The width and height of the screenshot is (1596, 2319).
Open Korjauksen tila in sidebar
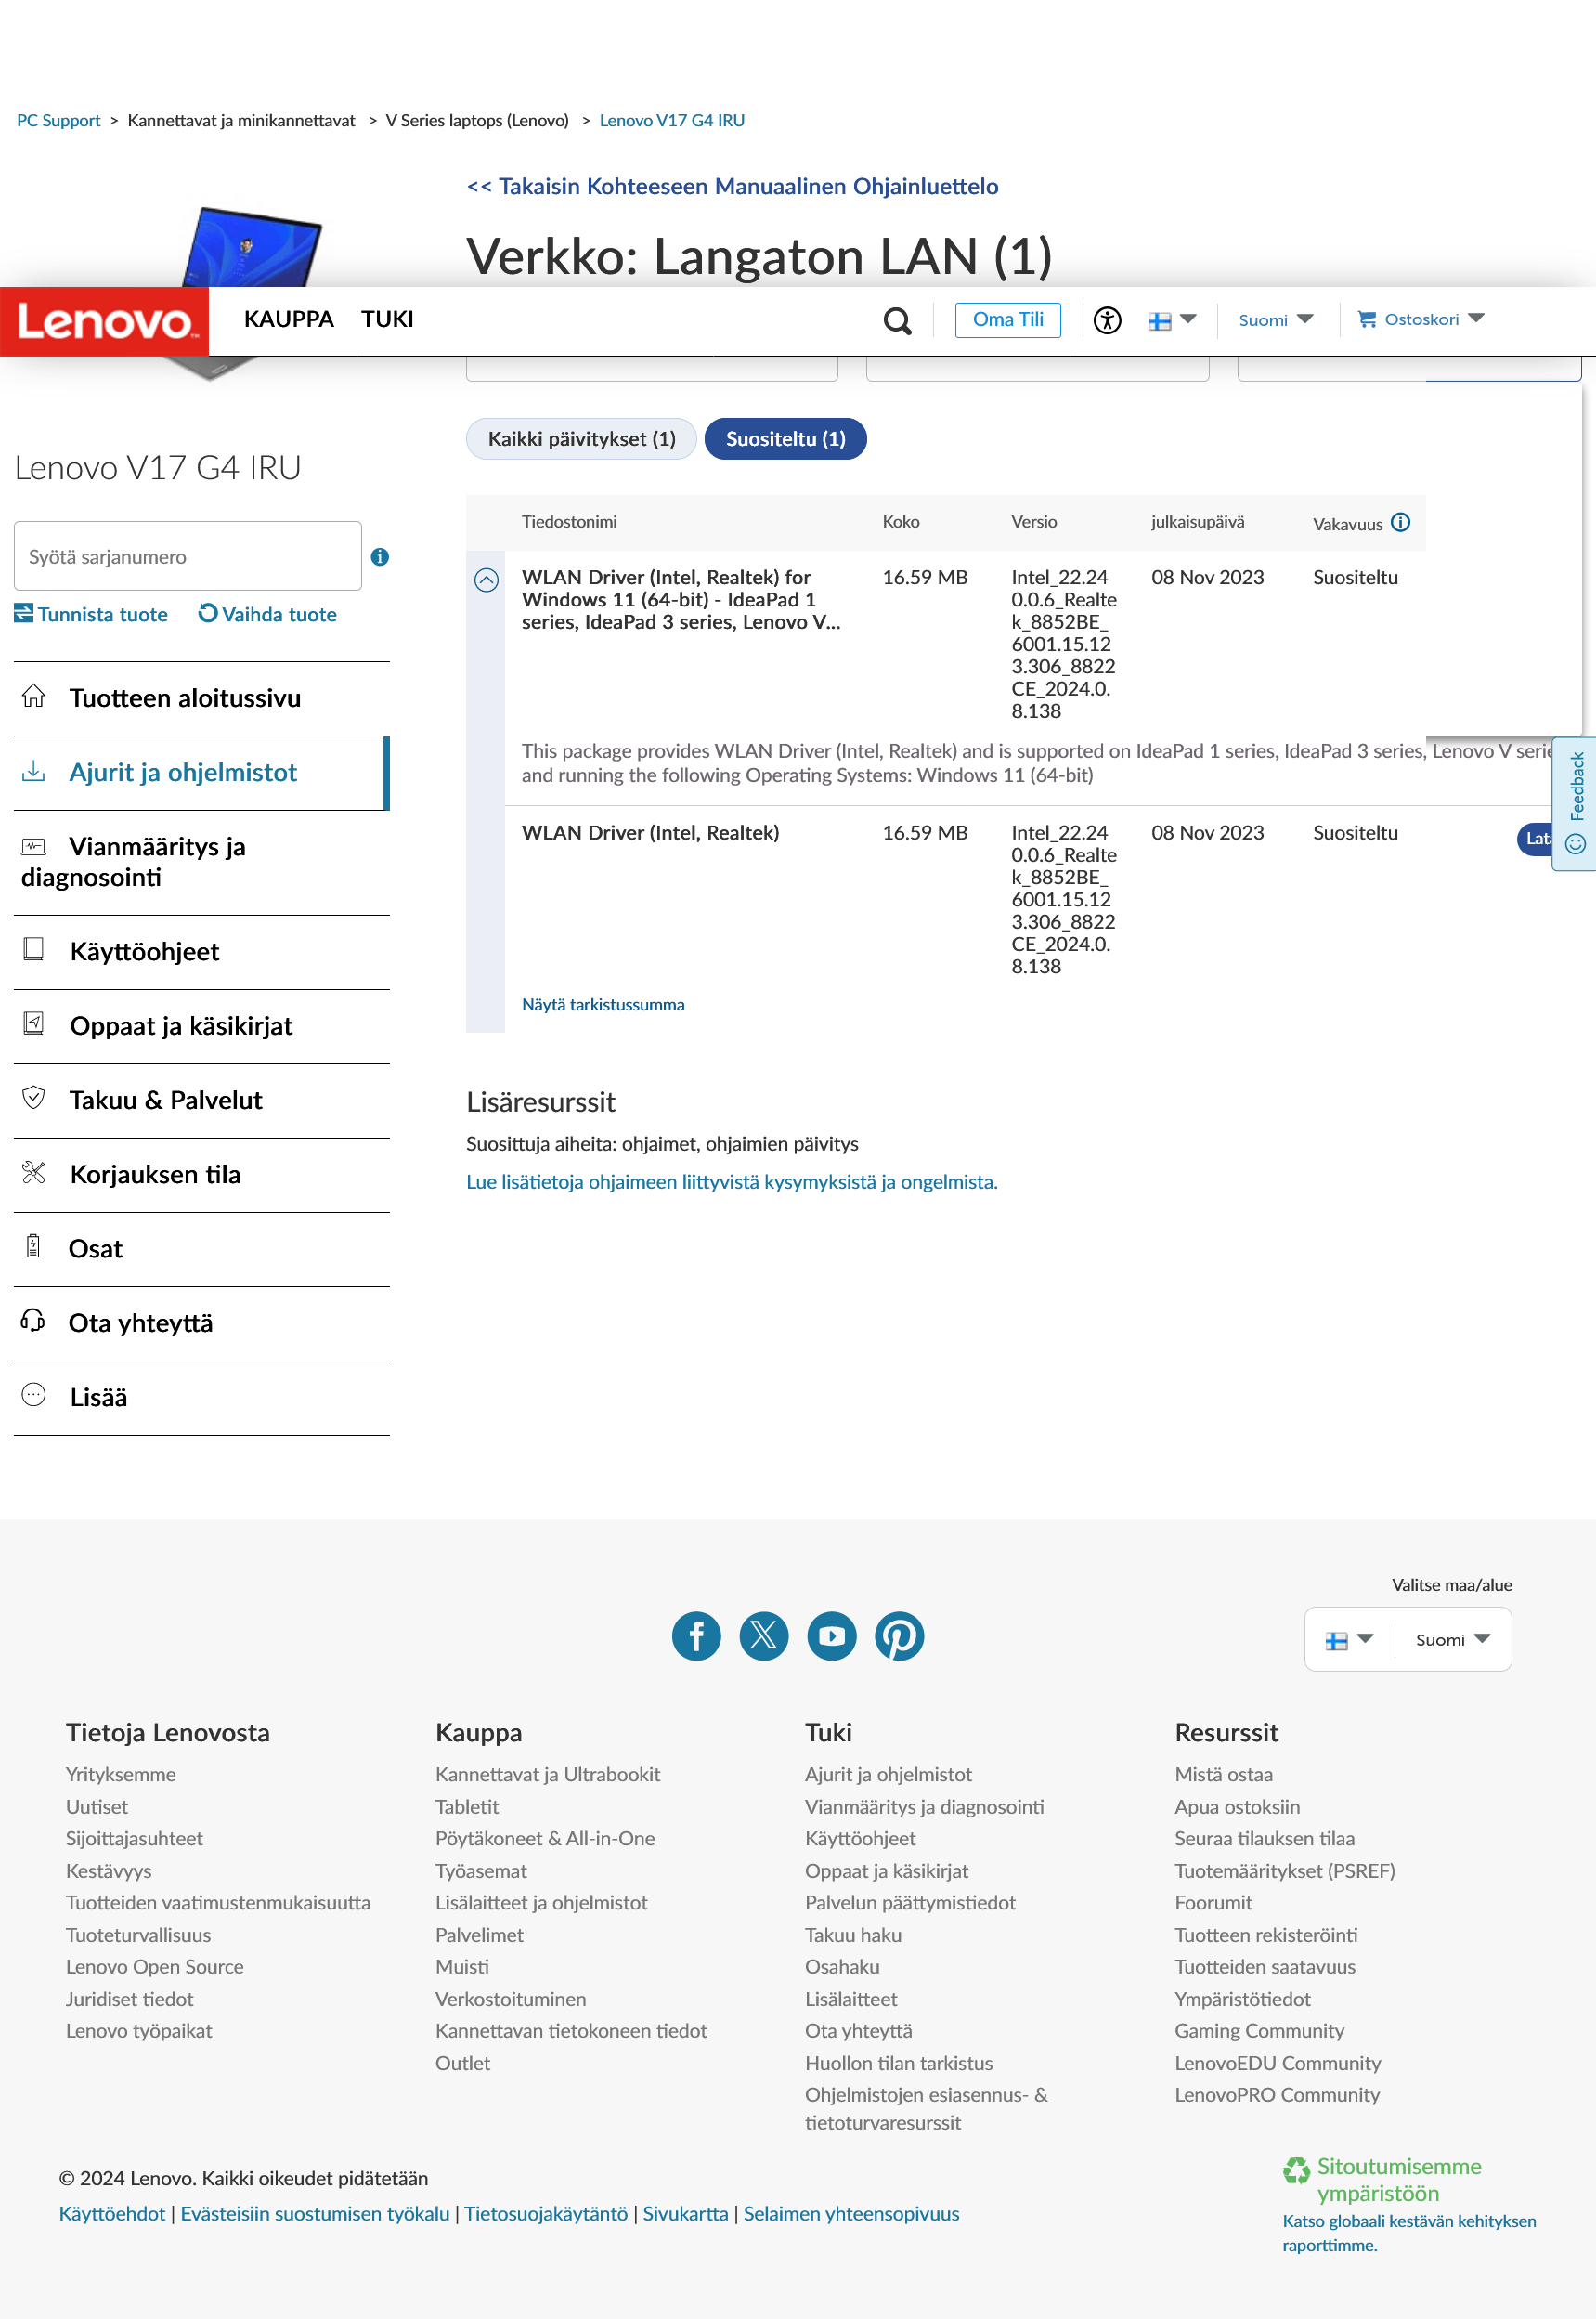tap(202, 1175)
